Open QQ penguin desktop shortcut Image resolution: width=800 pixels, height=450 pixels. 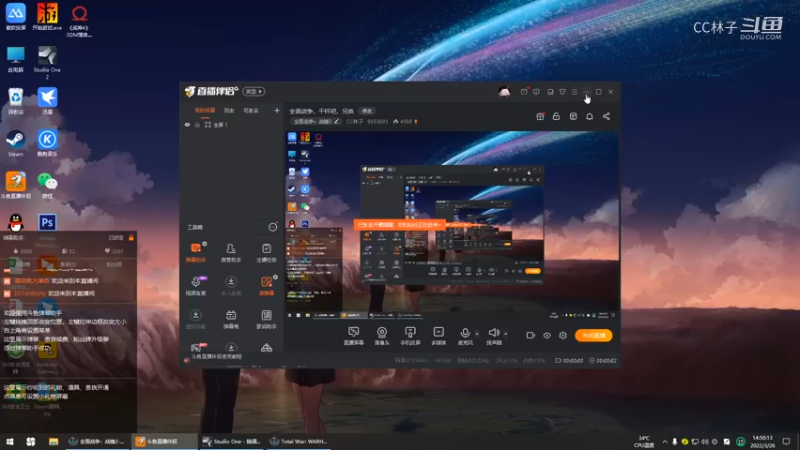click(x=15, y=223)
